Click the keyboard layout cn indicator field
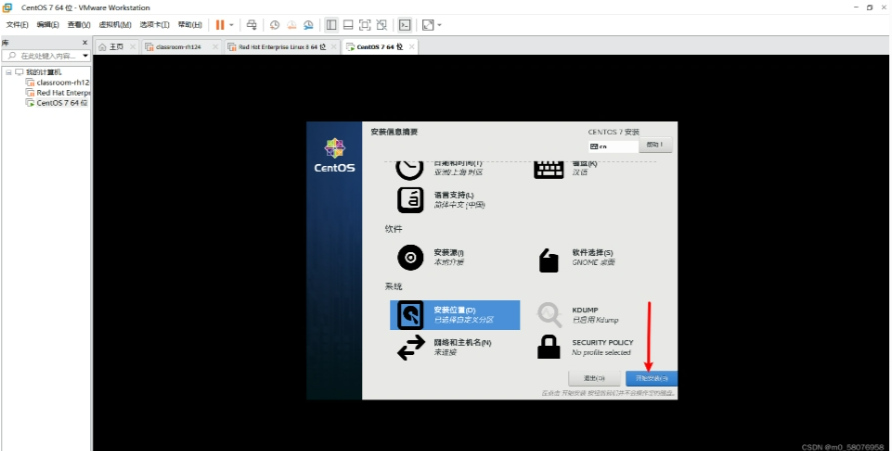The height and width of the screenshot is (451, 892). click(613, 146)
